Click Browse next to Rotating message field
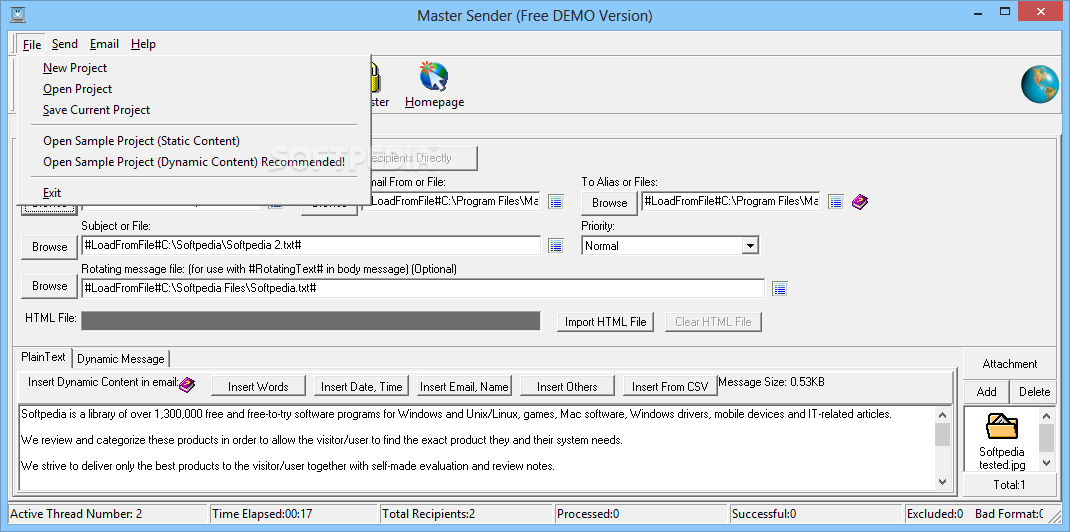 coord(49,286)
